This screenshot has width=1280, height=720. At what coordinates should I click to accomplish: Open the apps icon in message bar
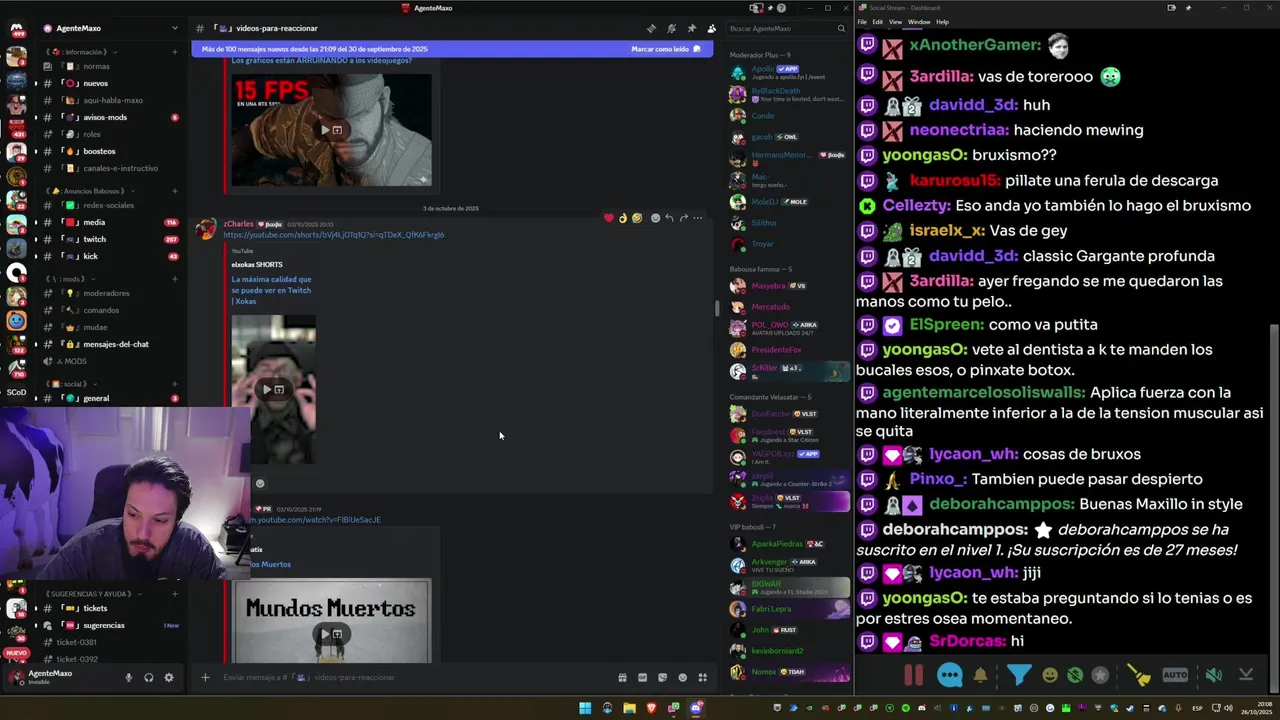pyautogui.click(x=703, y=677)
